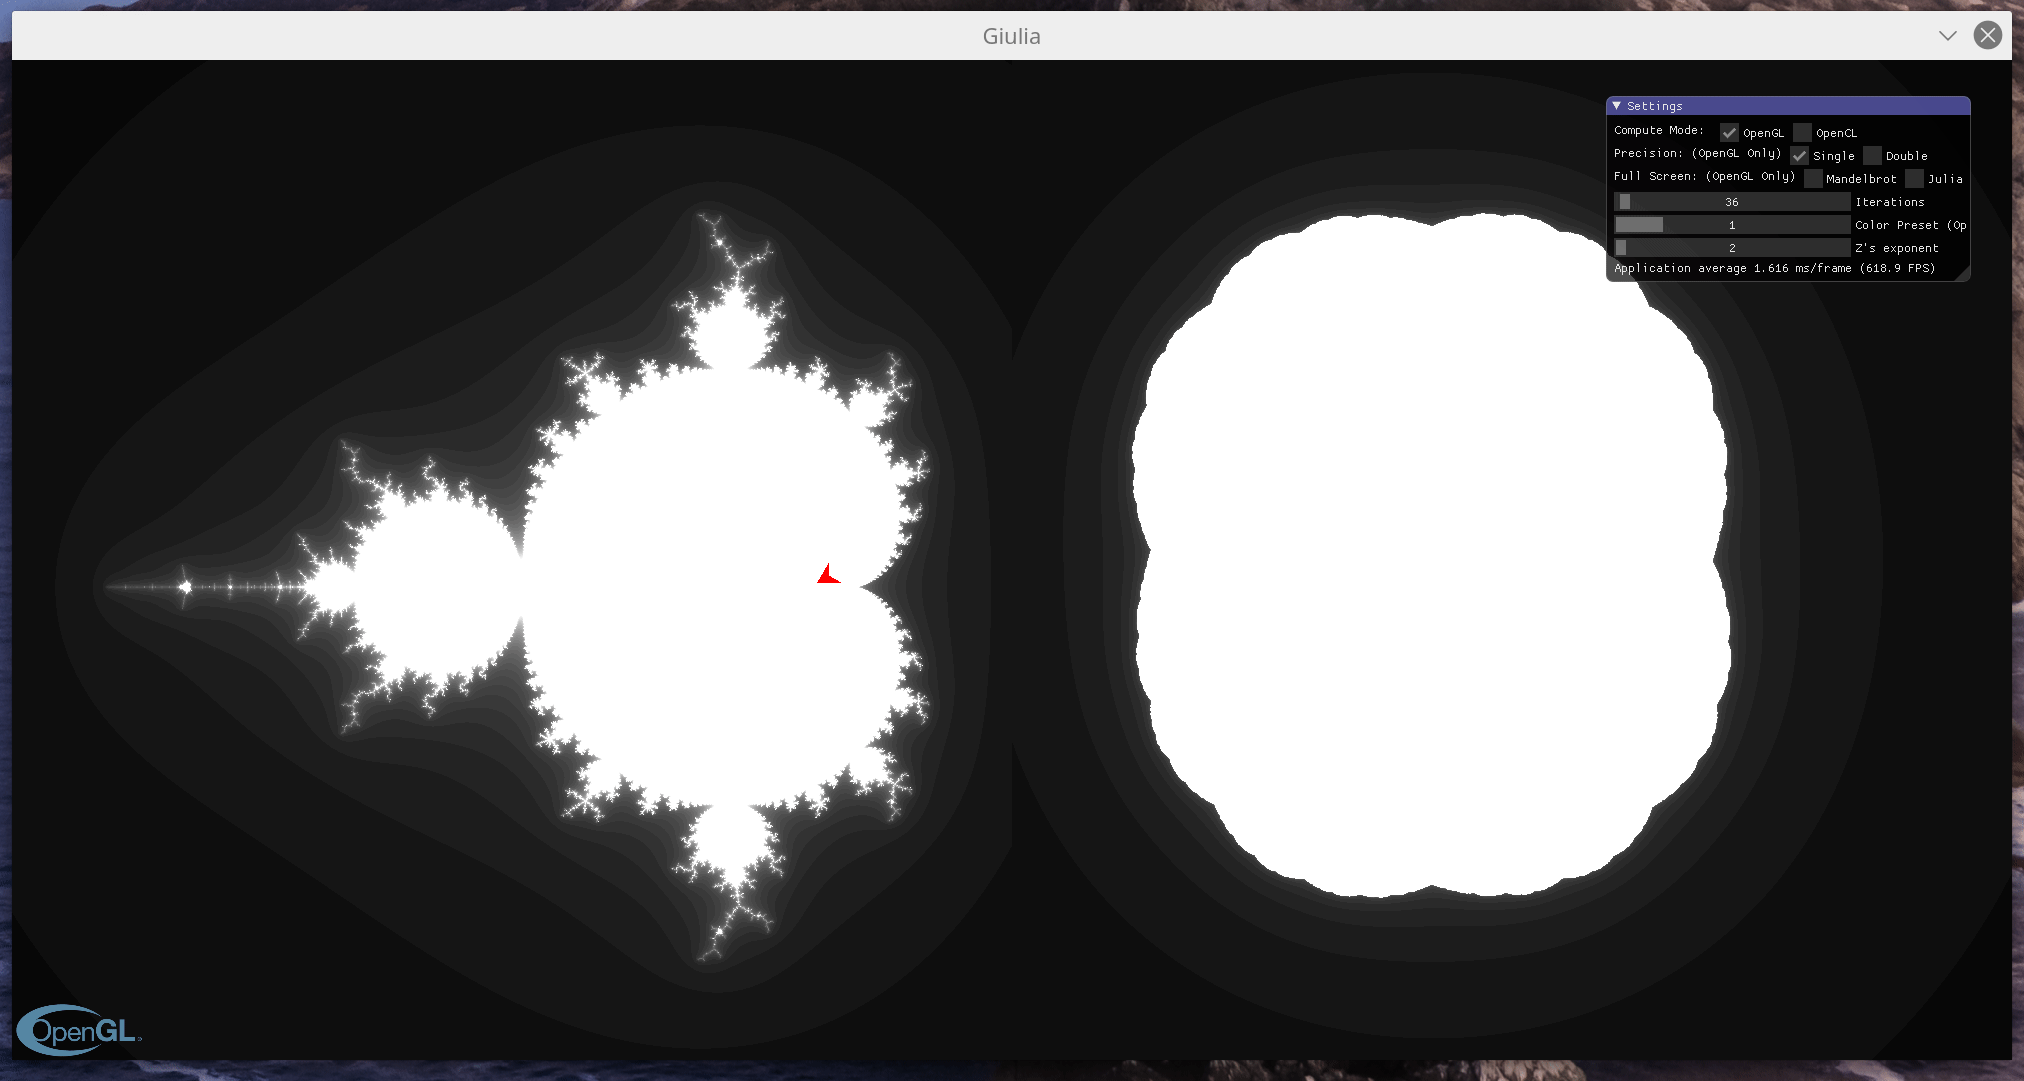Open the title bar window options chevron
2024x1081 pixels.
click(1947, 35)
